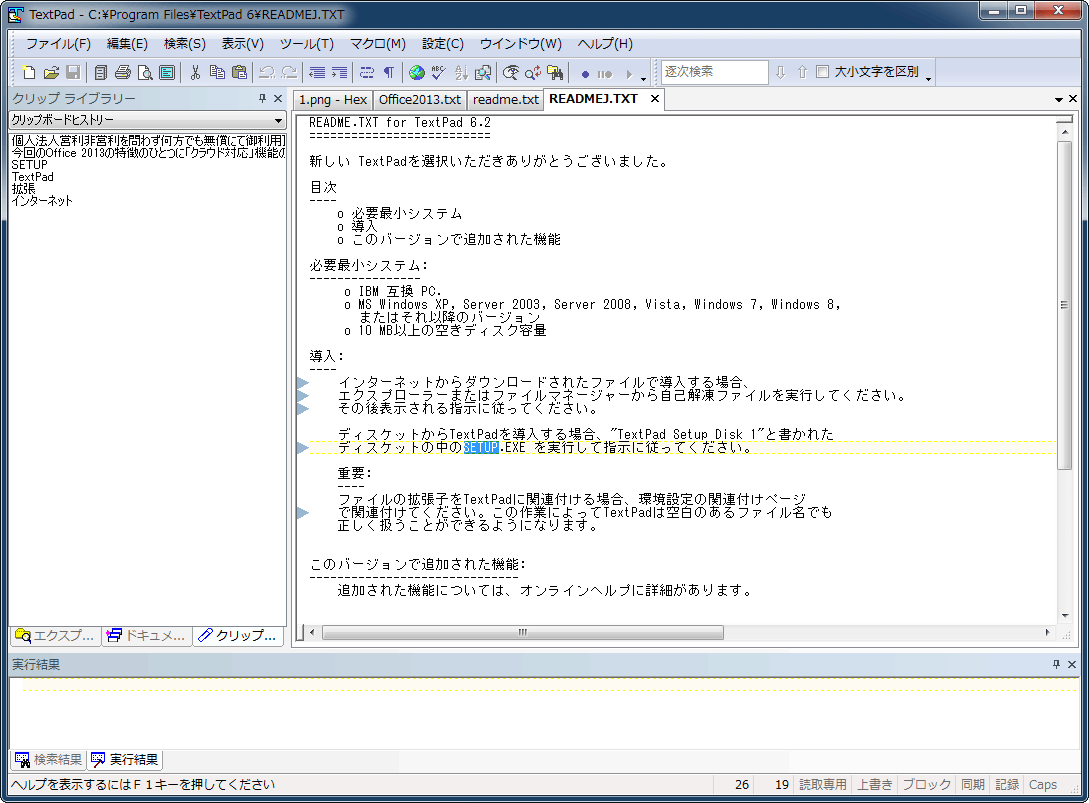Close the クリップ ライブラリー panel

[x=278, y=99]
